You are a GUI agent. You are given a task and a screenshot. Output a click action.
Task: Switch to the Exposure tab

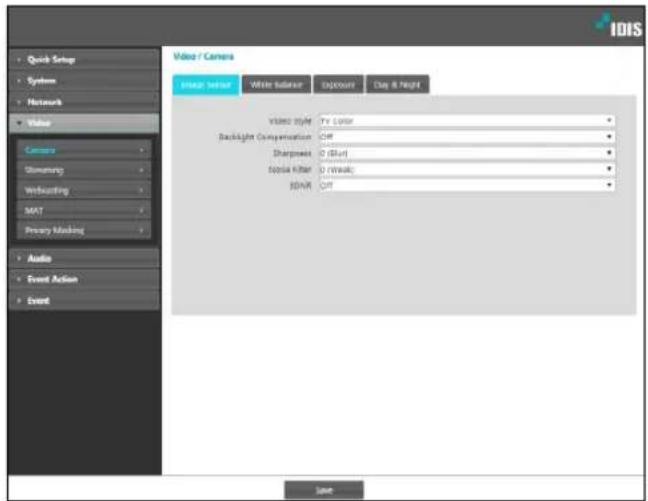click(338, 85)
